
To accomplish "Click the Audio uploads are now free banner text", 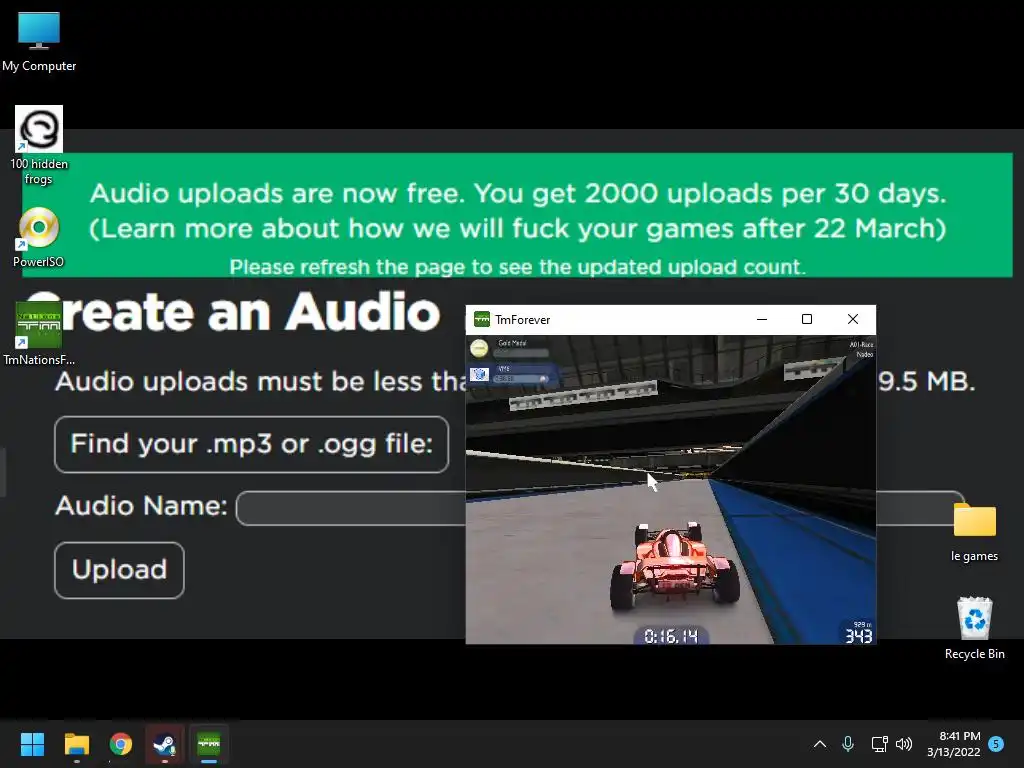I will point(518,193).
